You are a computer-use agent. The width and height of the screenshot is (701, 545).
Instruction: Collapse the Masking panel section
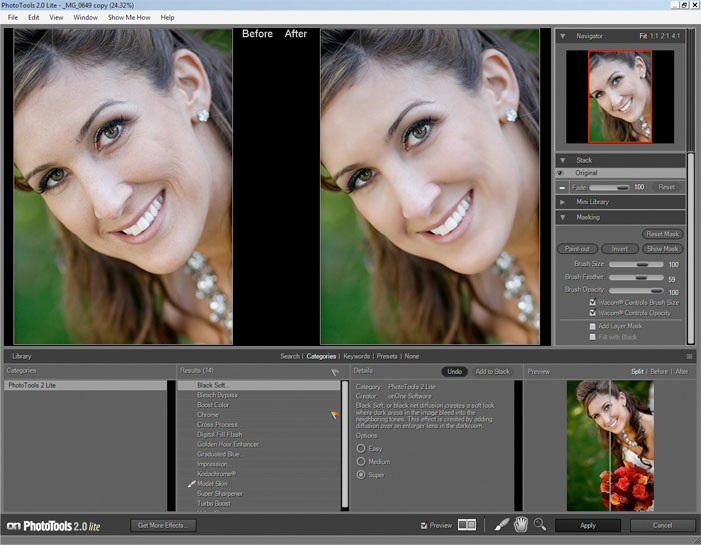pyautogui.click(x=563, y=217)
